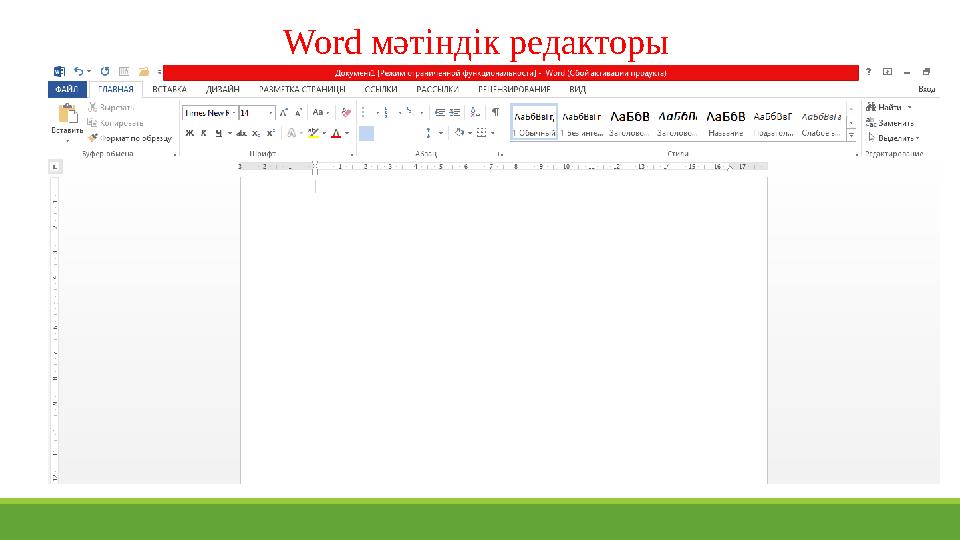The image size is (960, 540).
Task: Click the Repeat/Redo icon in the title bar
Action: tap(105, 72)
